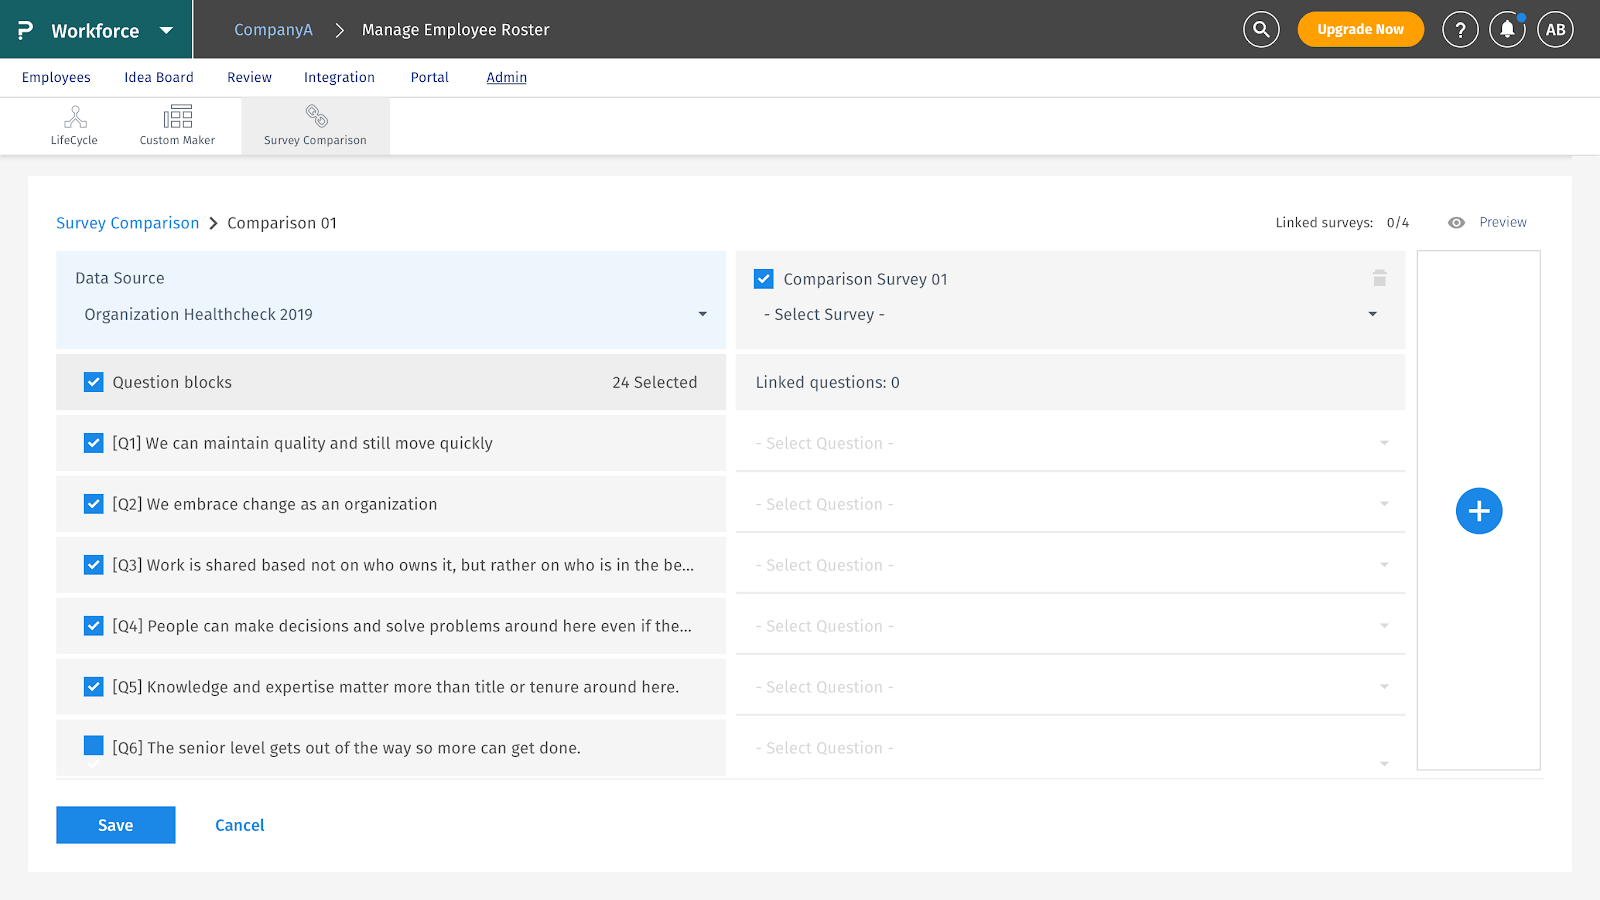The height and width of the screenshot is (900, 1600).
Task: Click the Upgrade Now button
Action: pyautogui.click(x=1360, y=30)
